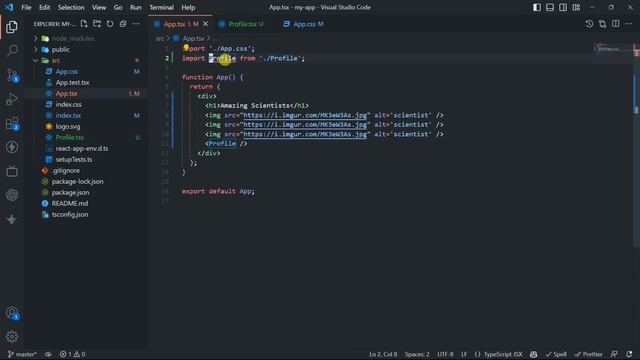
Task: Open tsconfig.json in the file tree
Action: [x=70, y=214]
